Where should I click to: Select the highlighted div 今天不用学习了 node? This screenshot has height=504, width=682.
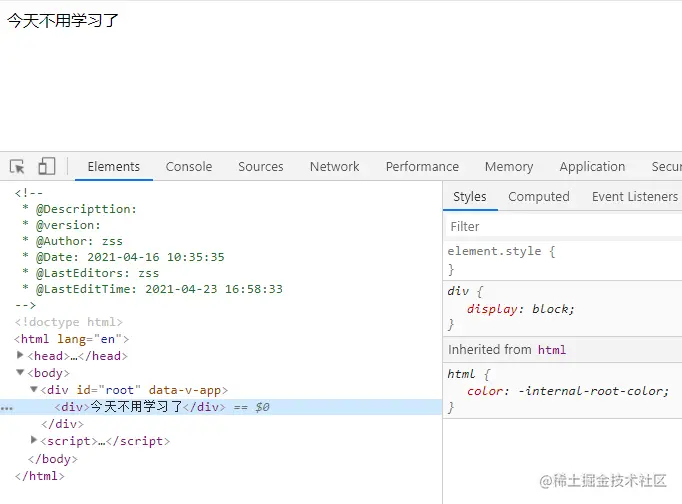click(221, 407)
